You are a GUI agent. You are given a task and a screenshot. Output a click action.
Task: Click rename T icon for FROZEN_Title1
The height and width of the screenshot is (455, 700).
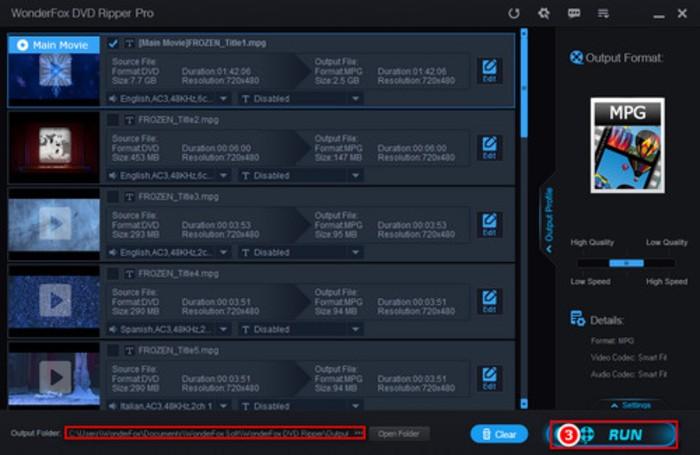pyautogui.click(x=129, y=43)
